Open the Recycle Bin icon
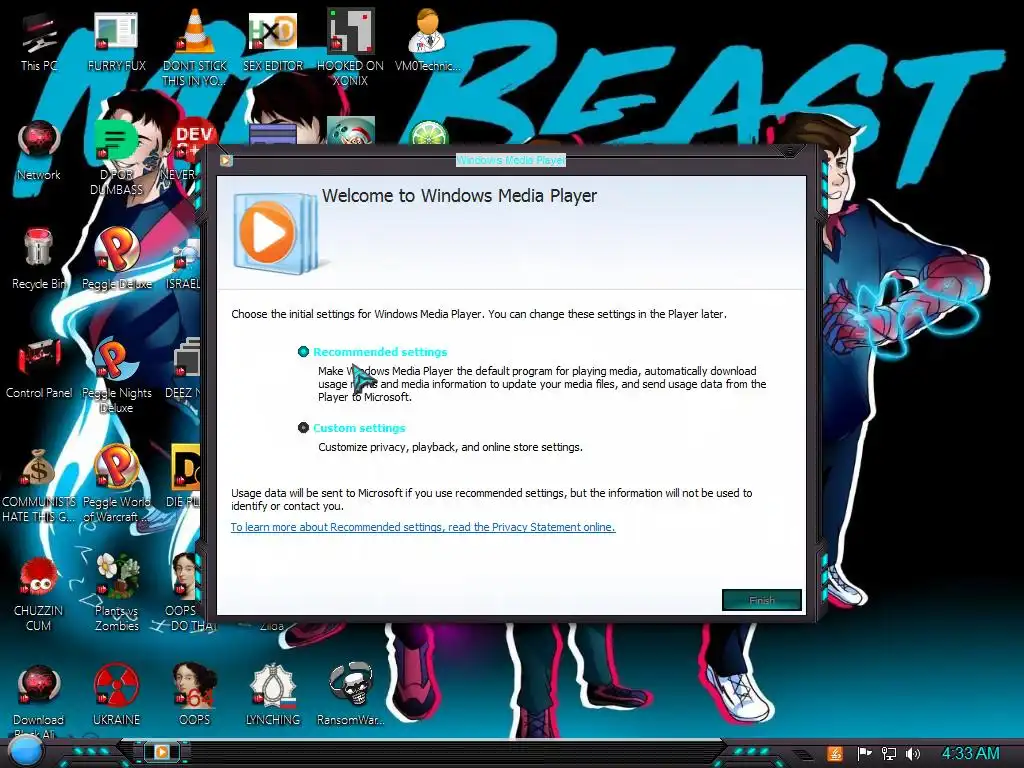1024x768 pixels. [39, 259]
